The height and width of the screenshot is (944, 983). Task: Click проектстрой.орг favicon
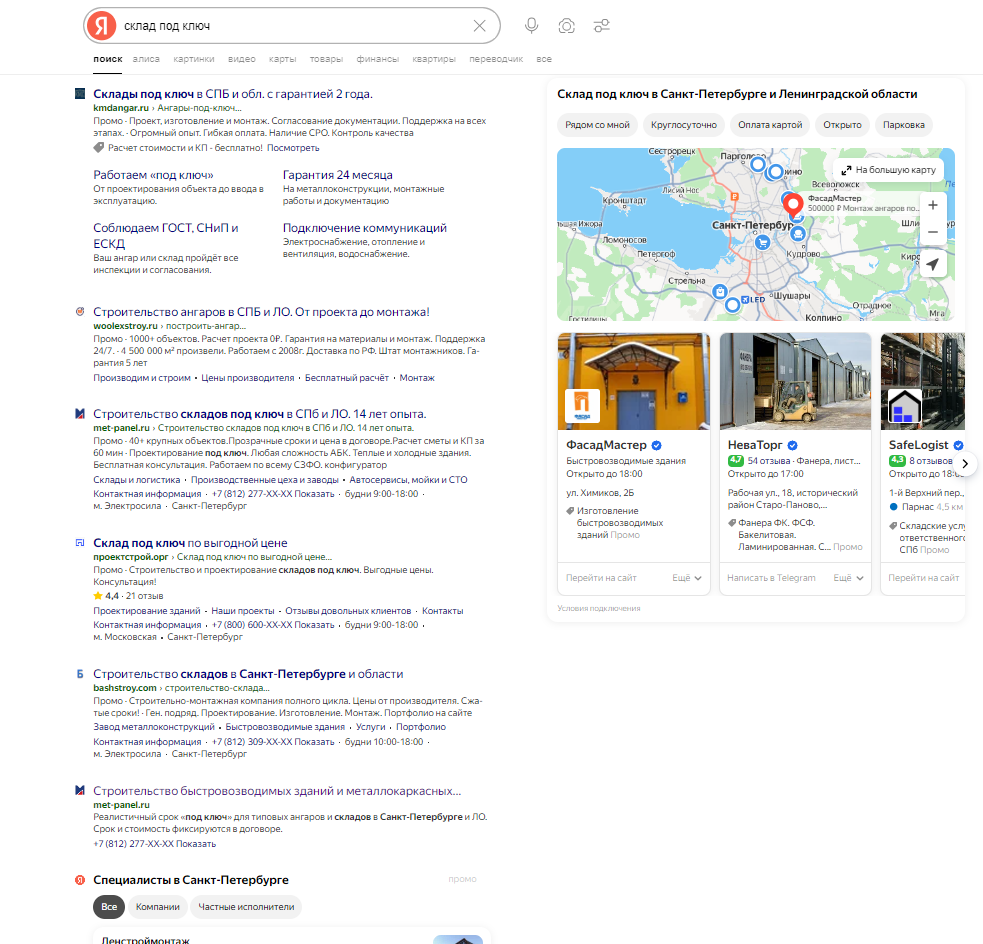tap(80, 543)
